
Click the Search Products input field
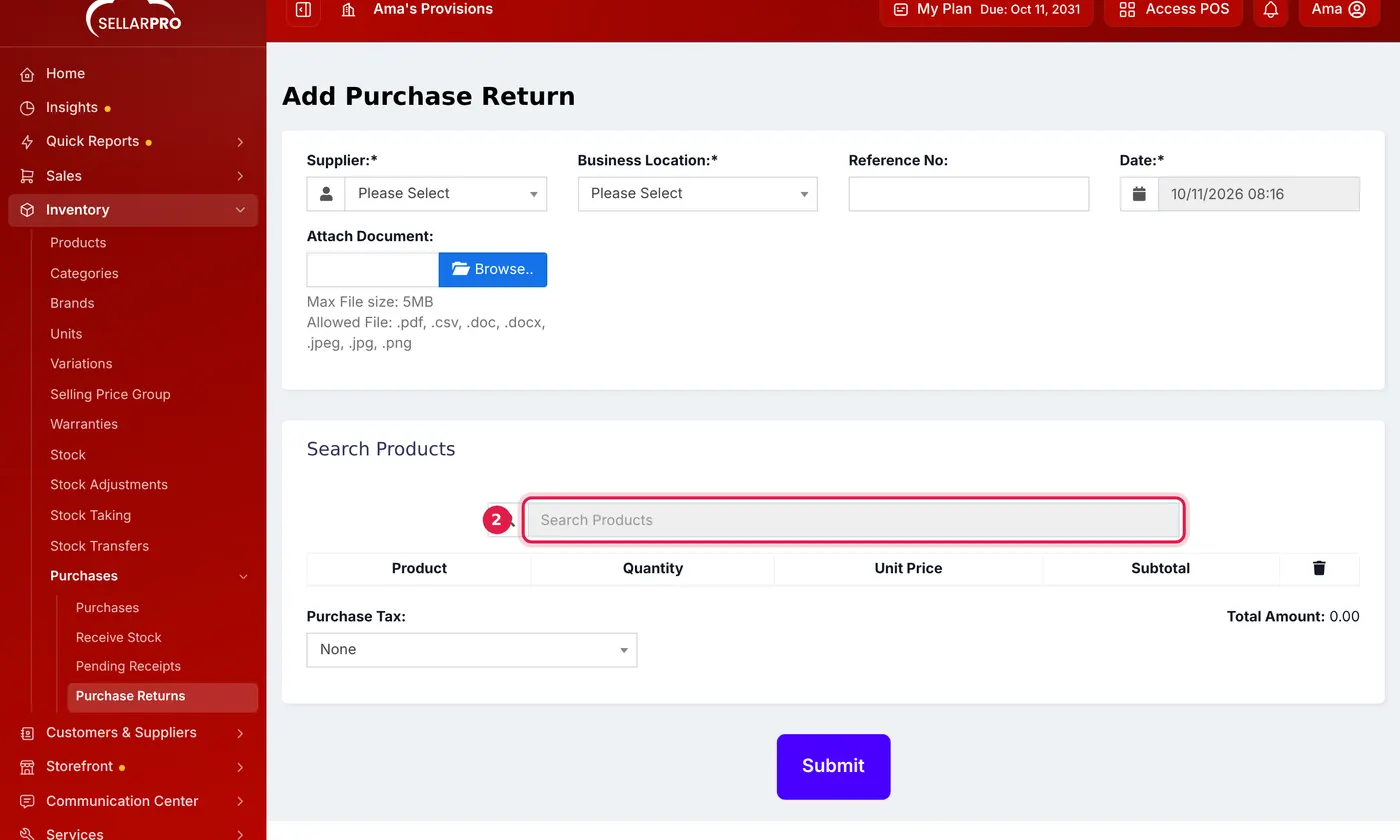[x=854, y=520]
